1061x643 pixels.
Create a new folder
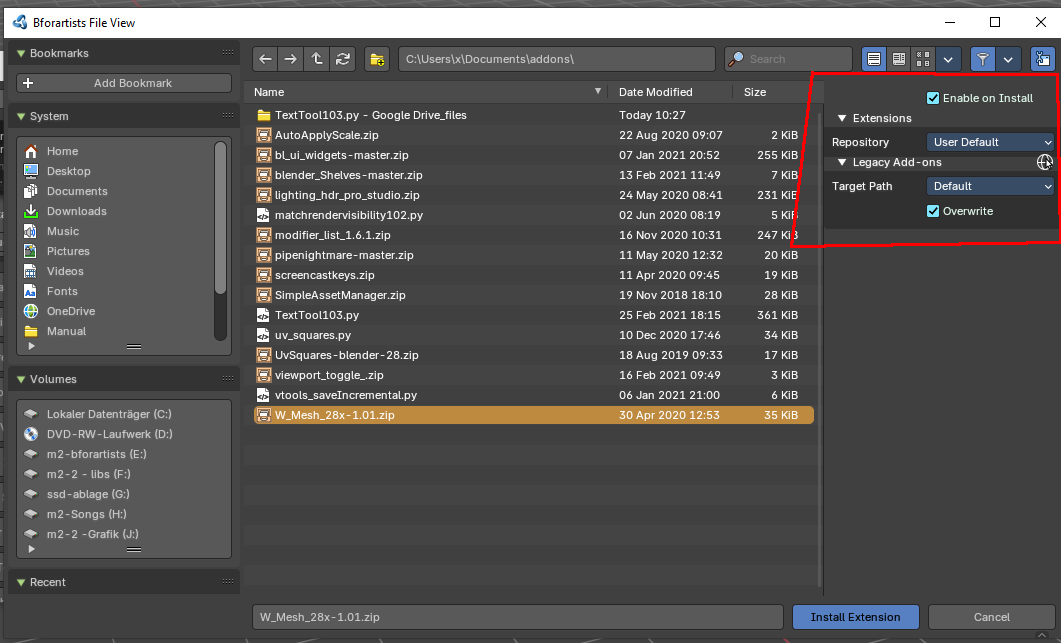(377, 59)
